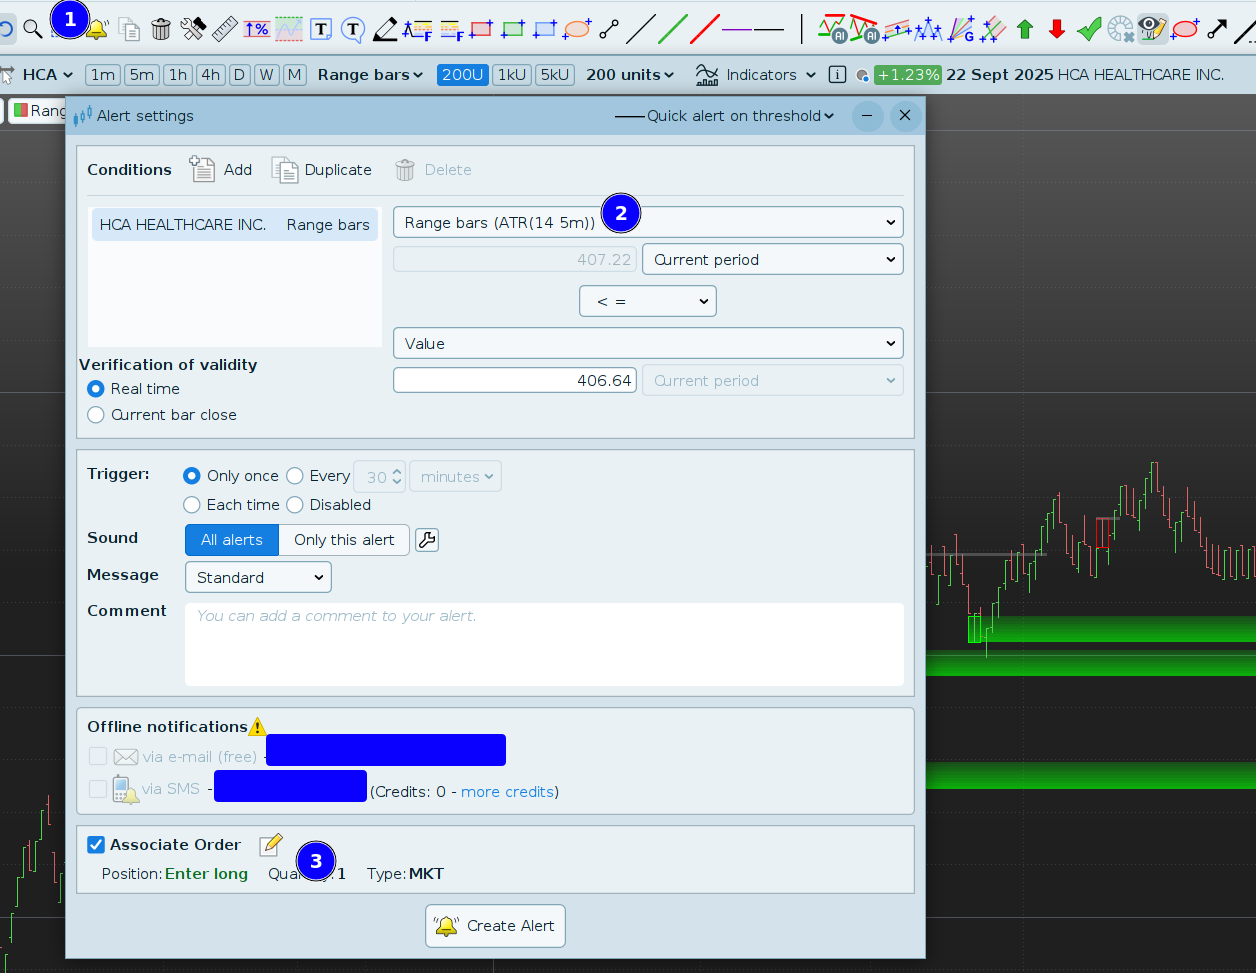Select the ruler measurement tool
The image size is (1256, 973).
pyautogui.click(x=225, y=29)
